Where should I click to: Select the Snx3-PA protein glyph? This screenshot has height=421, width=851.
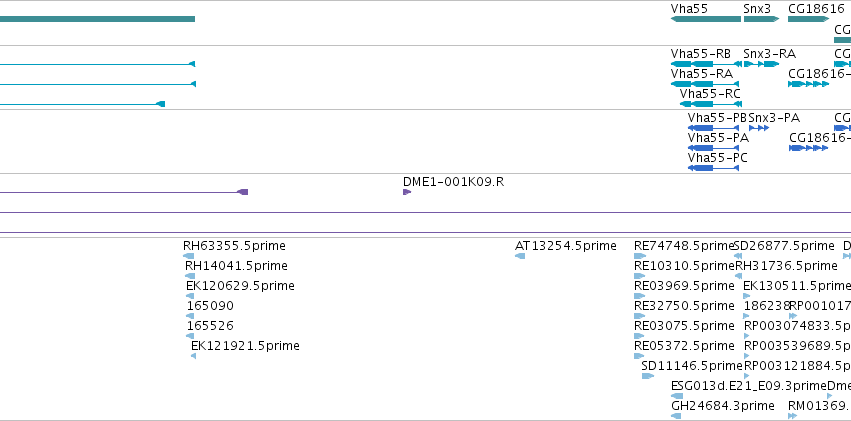coord(759,128)
